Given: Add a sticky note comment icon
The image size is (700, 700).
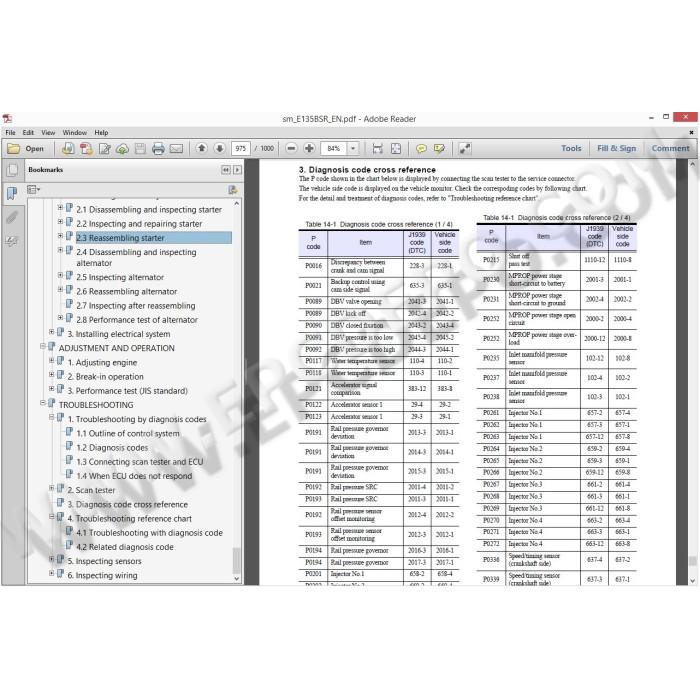Looking at the screenshot, I should point(421,149).
